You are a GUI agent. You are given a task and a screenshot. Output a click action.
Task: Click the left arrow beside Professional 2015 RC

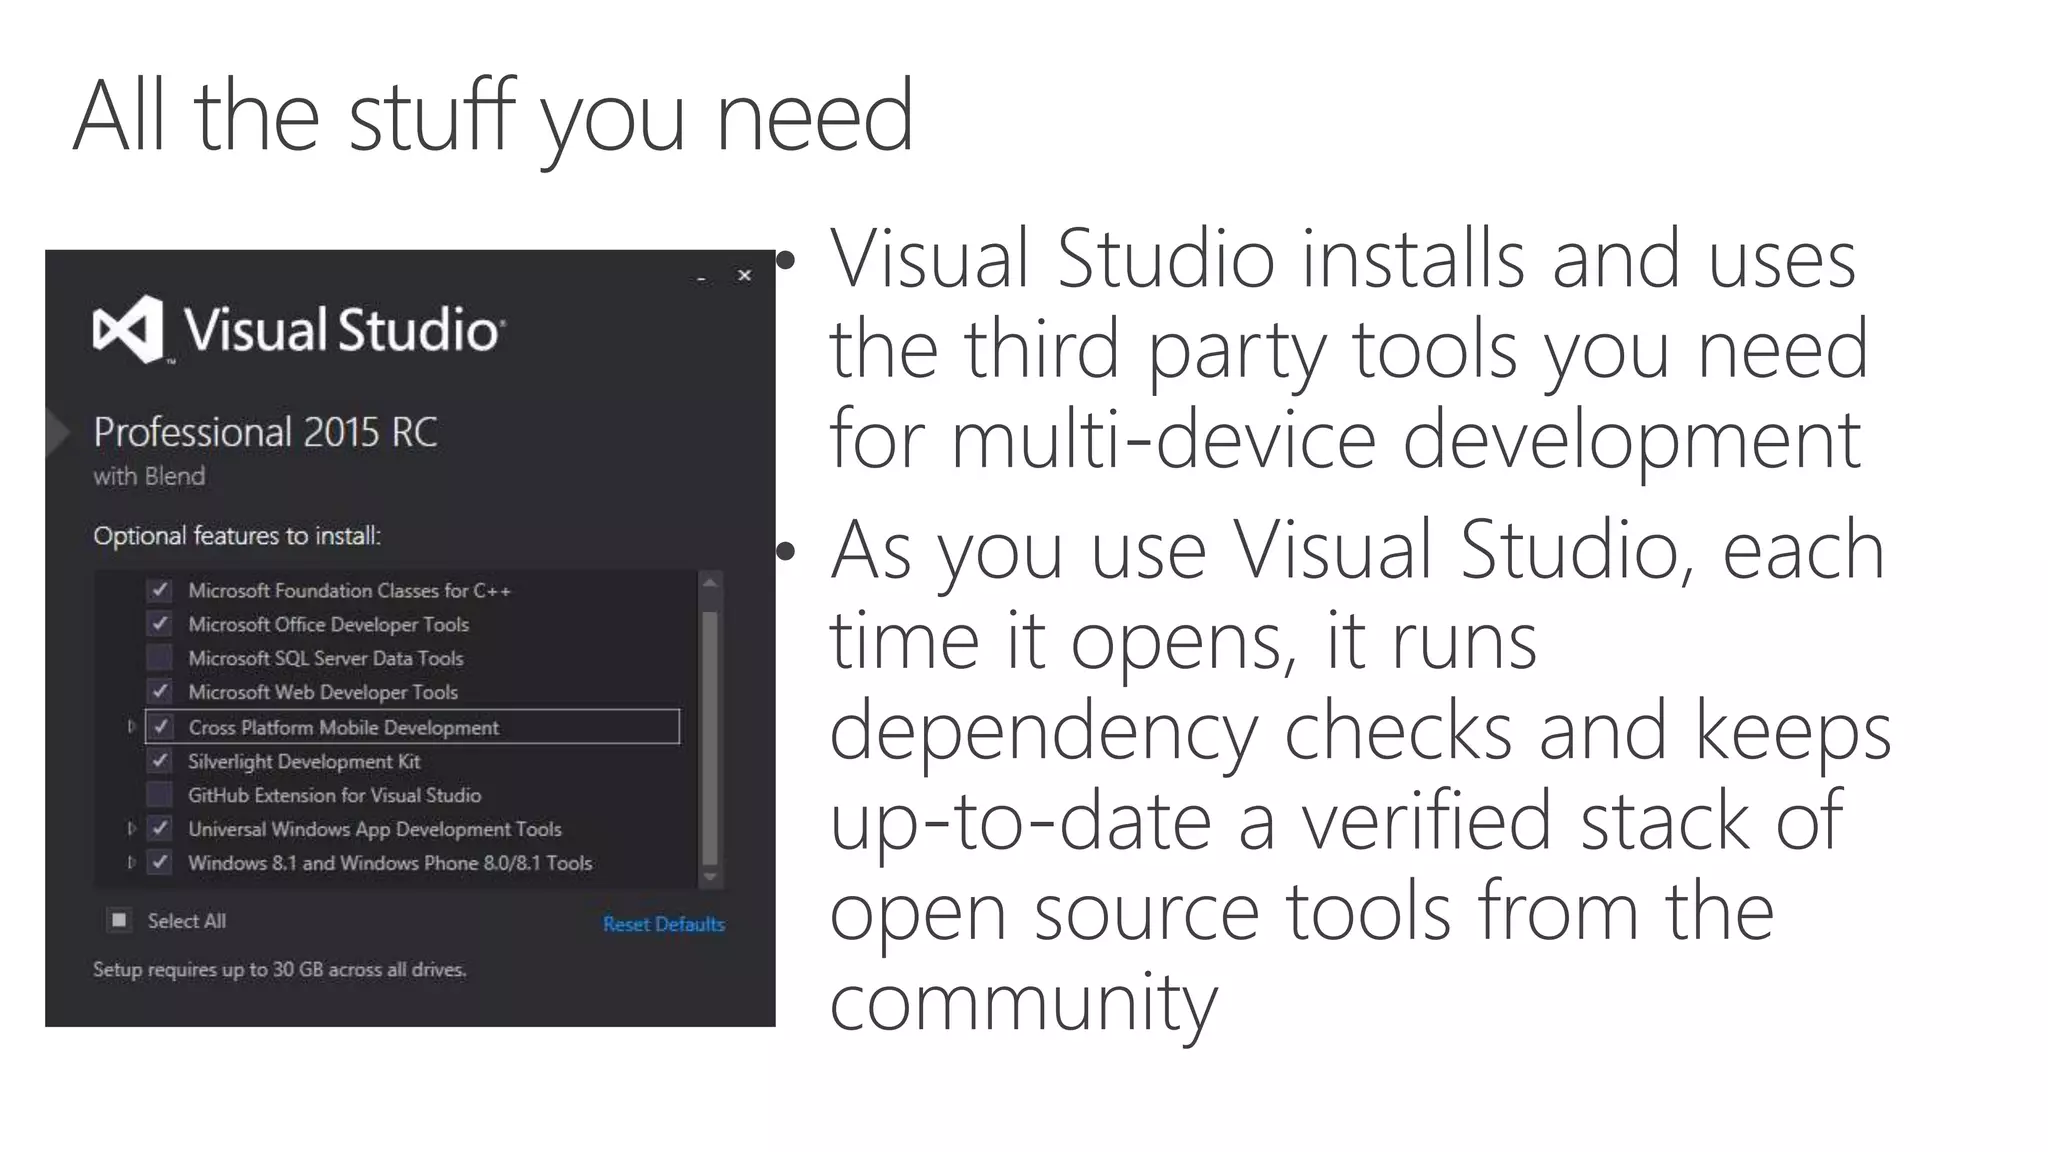pos(57,432)
